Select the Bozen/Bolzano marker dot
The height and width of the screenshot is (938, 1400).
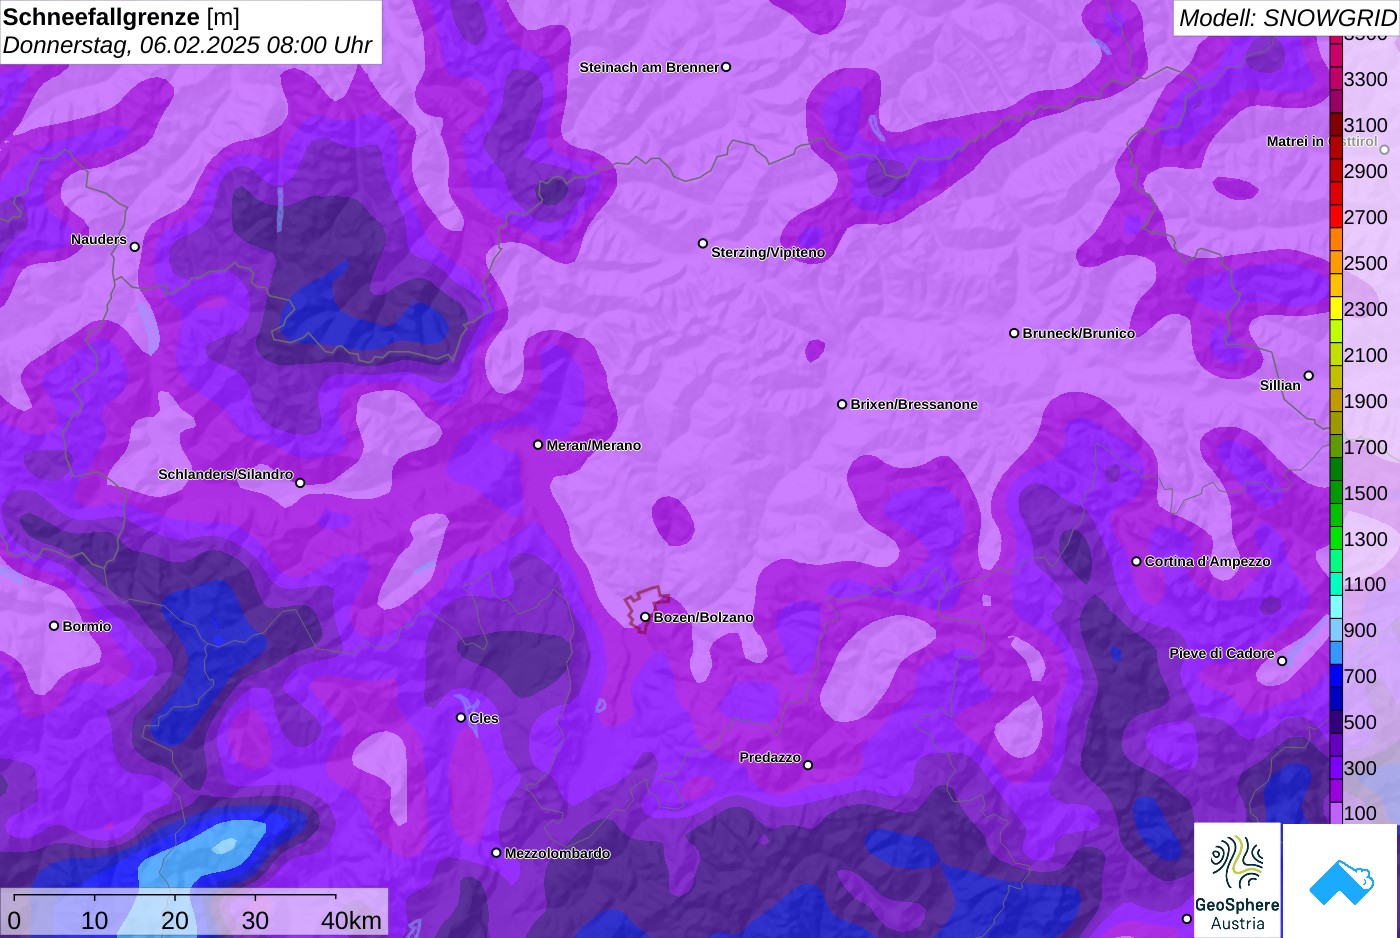click(645, 617)
